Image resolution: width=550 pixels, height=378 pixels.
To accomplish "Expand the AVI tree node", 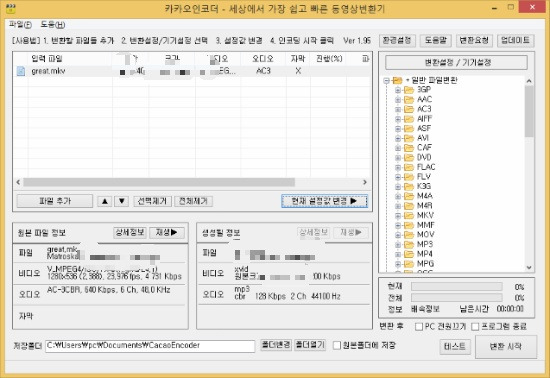I will coord(398,138).
